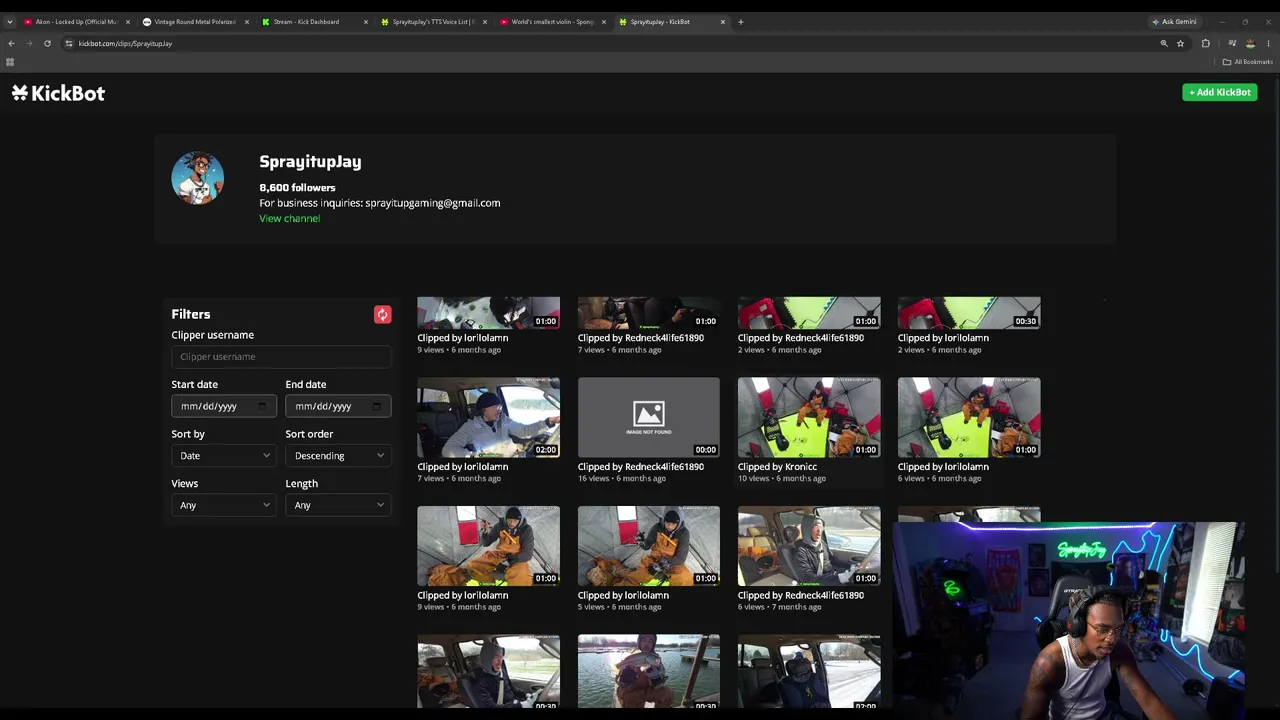
Task: Open the Views filter dropdown
Action: (x=224, y=505)
